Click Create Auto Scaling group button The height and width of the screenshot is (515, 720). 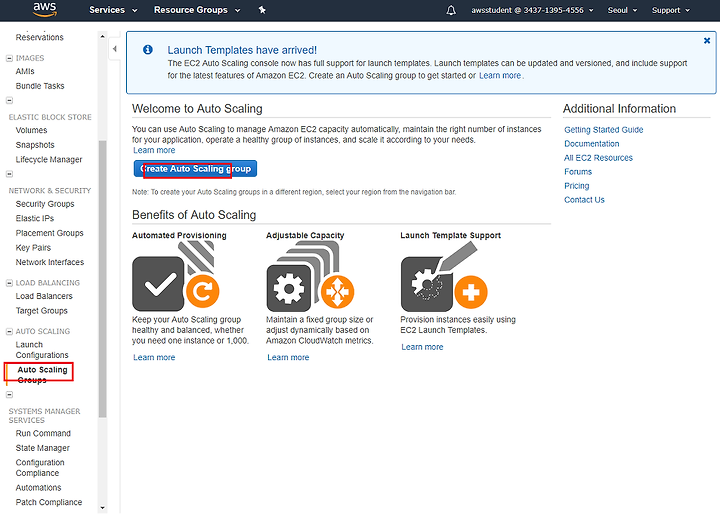195,169
